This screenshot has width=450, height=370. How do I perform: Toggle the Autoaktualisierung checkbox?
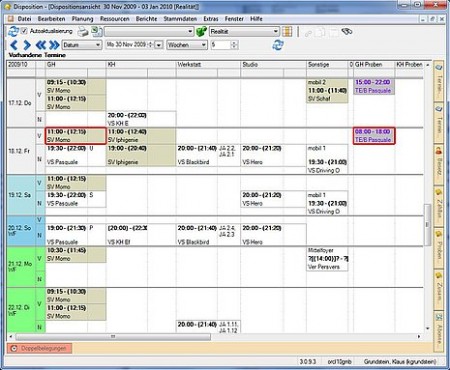click(x=24, y=31)
